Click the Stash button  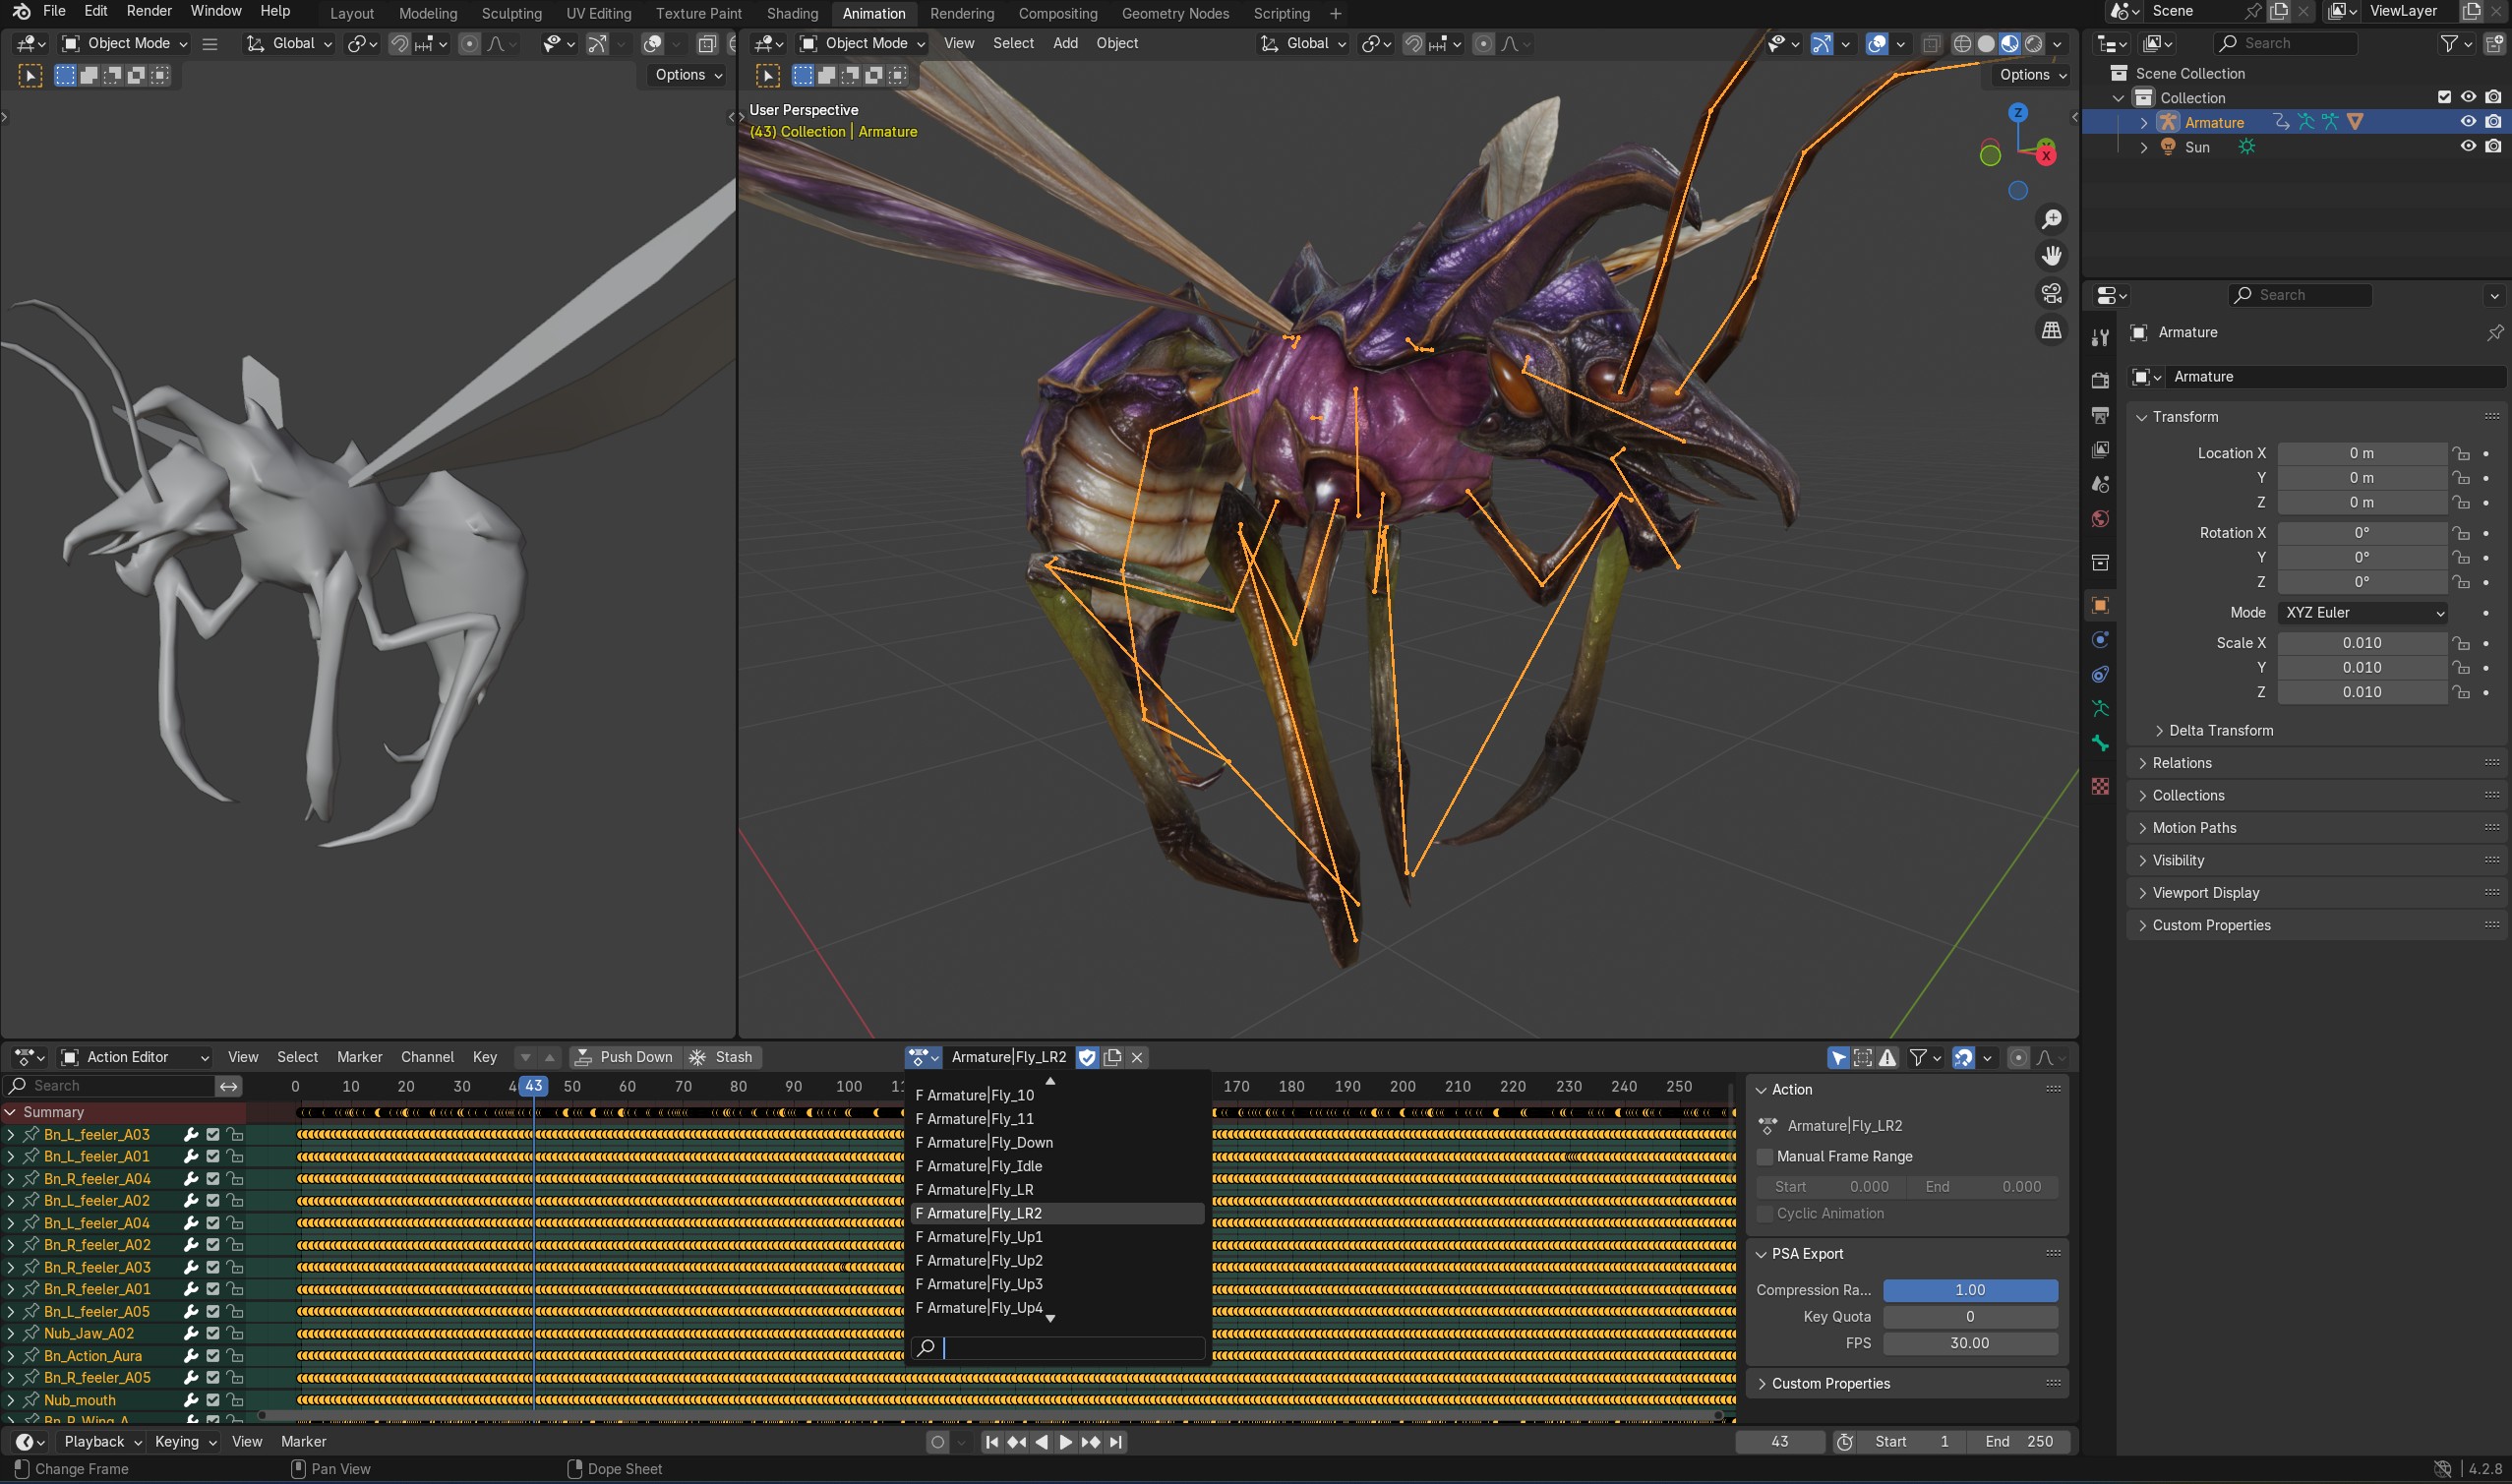(722, 1057)
